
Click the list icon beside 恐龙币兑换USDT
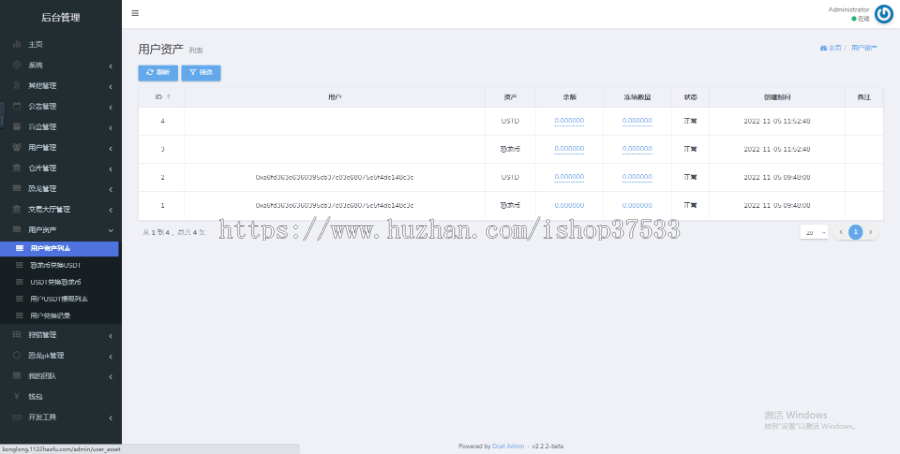pyautogui.click(x=20, y=265)
